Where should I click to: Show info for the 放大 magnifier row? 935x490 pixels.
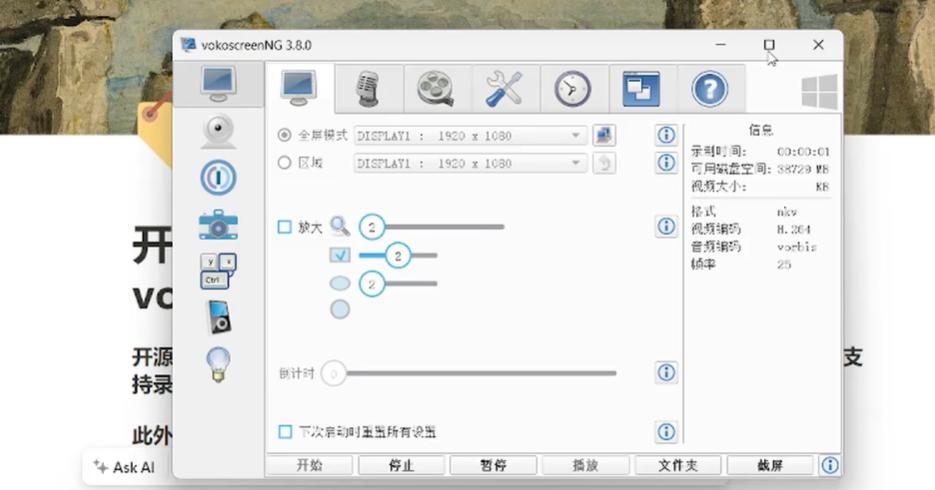(x=666, y=226)
